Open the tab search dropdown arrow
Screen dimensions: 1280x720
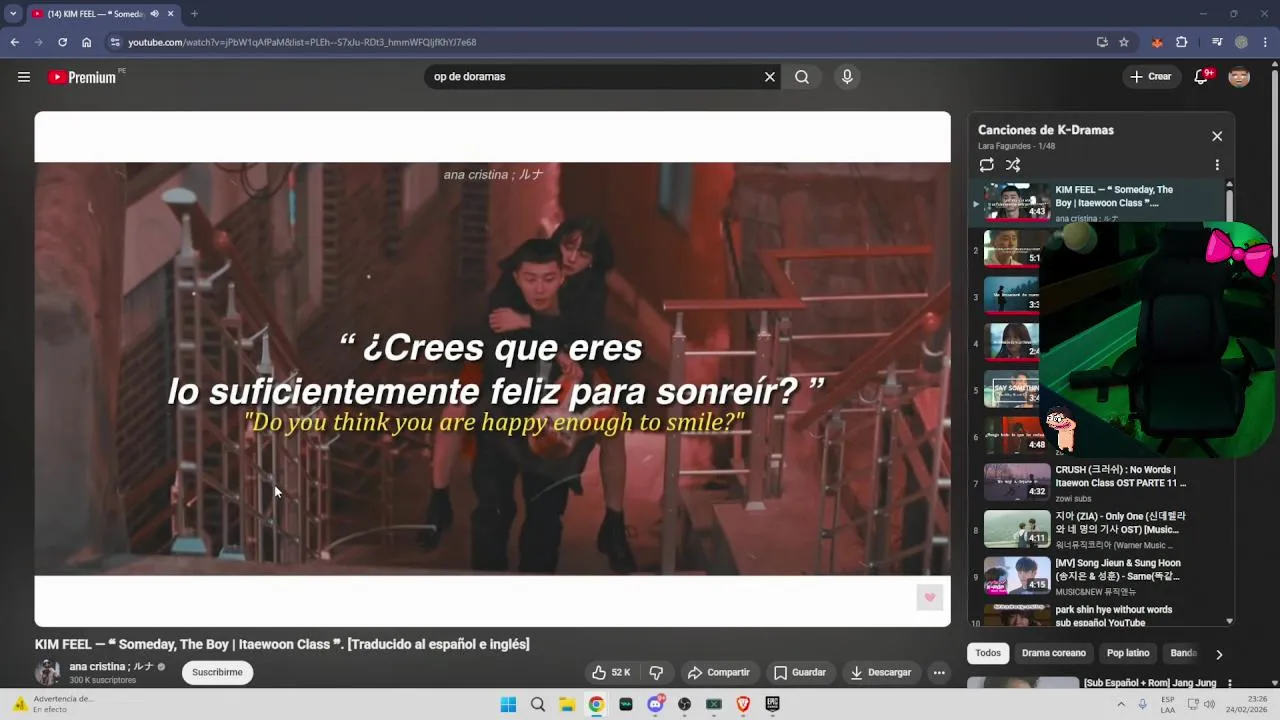click(x=13, y=14)
